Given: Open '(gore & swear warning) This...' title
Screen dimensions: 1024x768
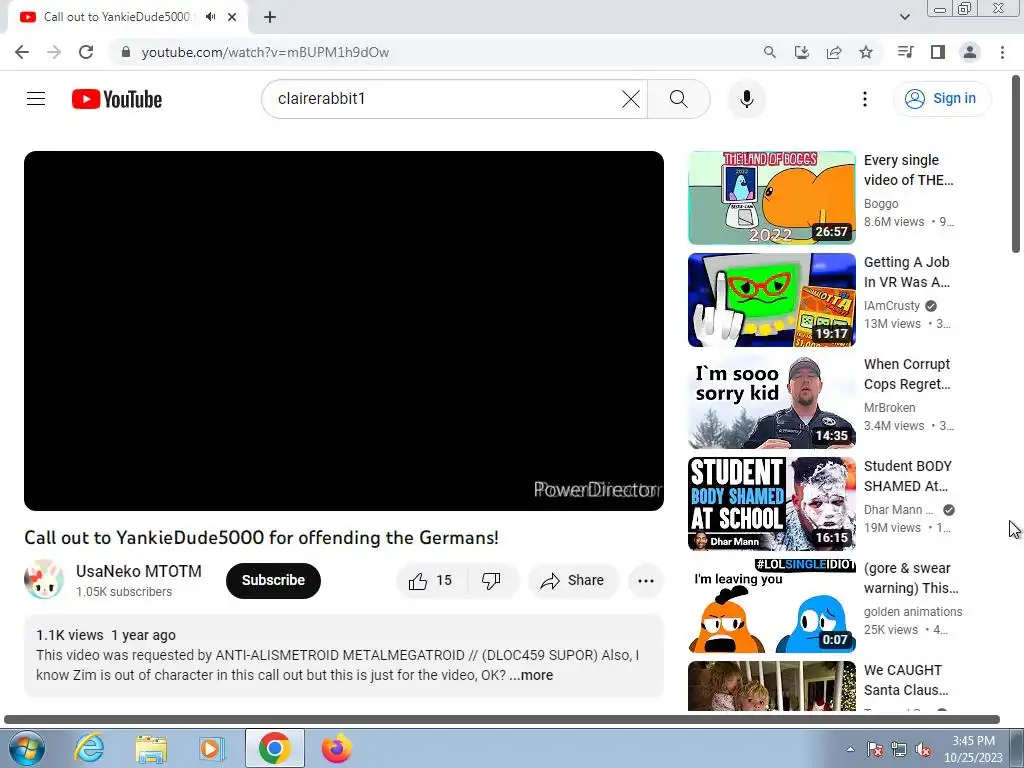Looking at the screenshot, I should click(911, 577).
